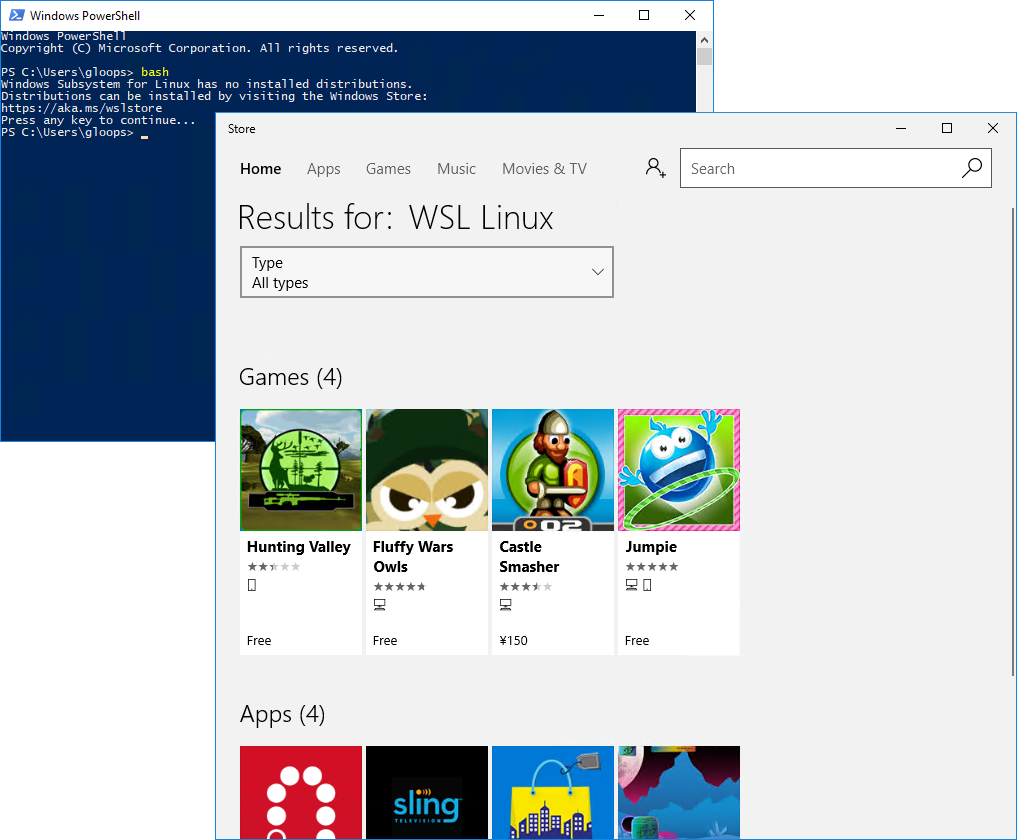This screenshot has width=1017, height=840.
Task: Click the Windows PowerShell title bar text
Action: click(x=85, y=16)
